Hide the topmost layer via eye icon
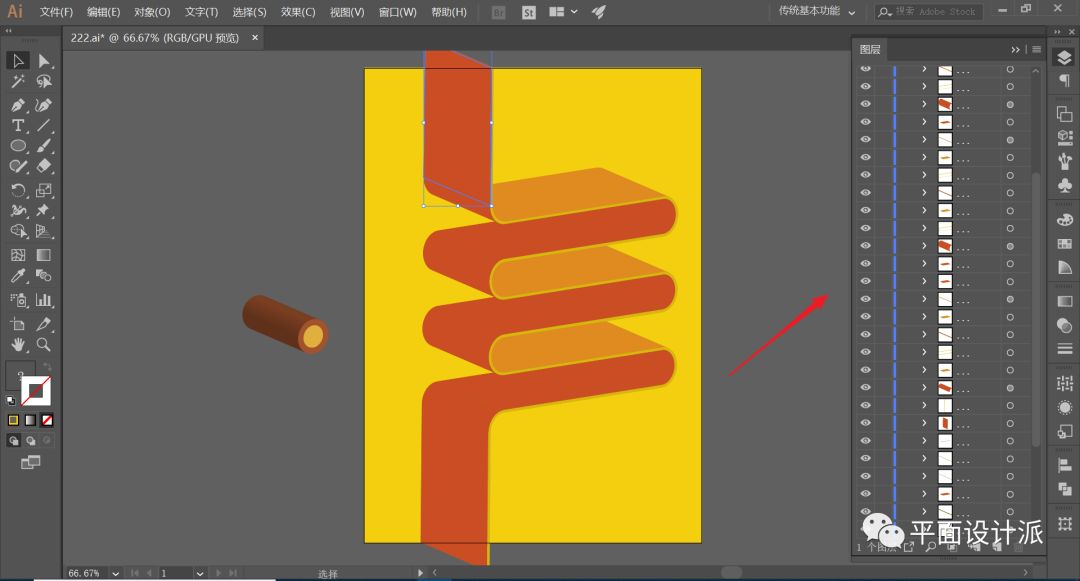 pyautogui.click(x=865, y=69)
